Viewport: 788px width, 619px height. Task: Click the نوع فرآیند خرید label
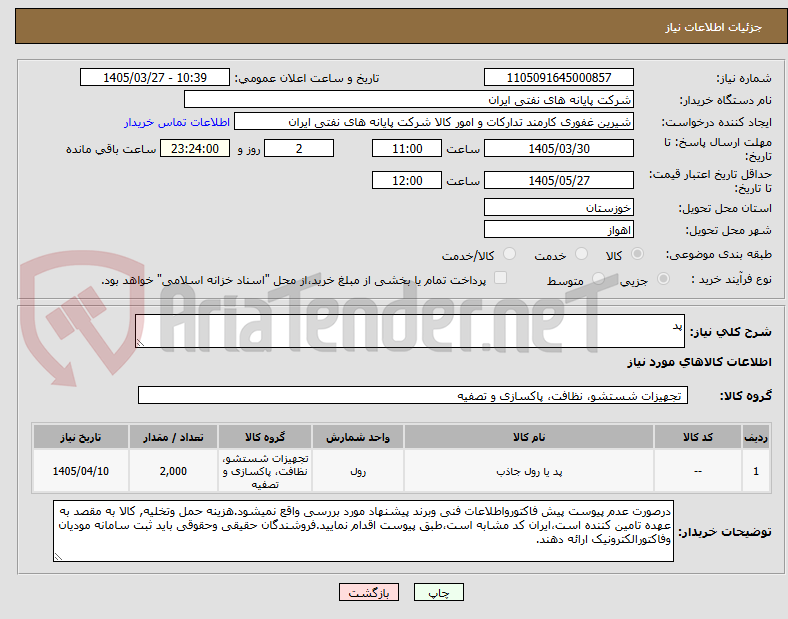point(731,279)
